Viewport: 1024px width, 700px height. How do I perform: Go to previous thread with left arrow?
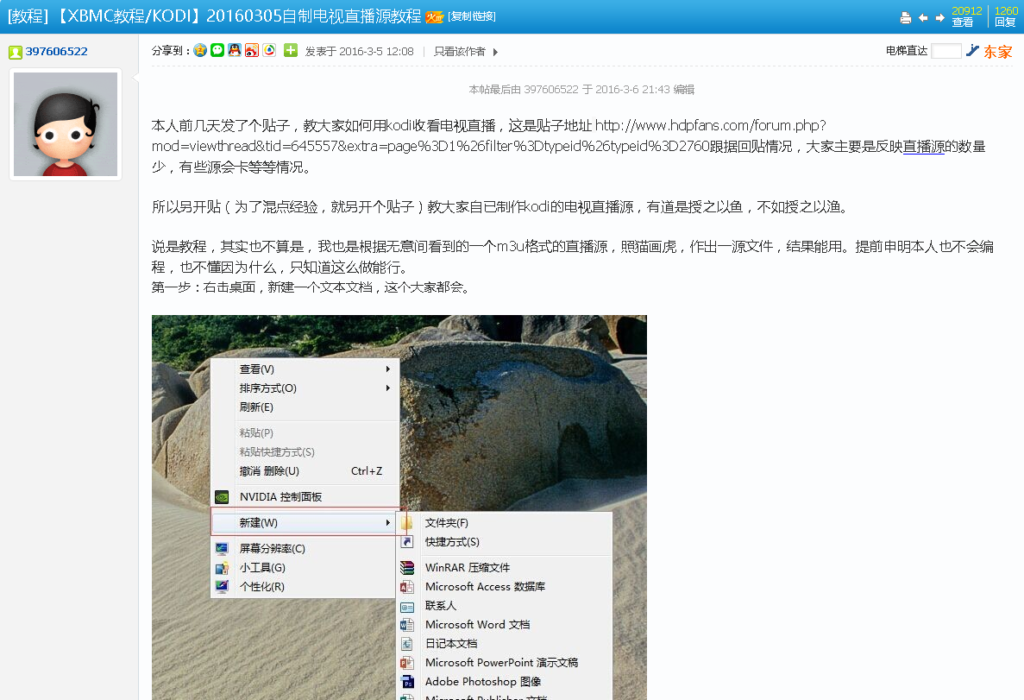pos(923,17)
